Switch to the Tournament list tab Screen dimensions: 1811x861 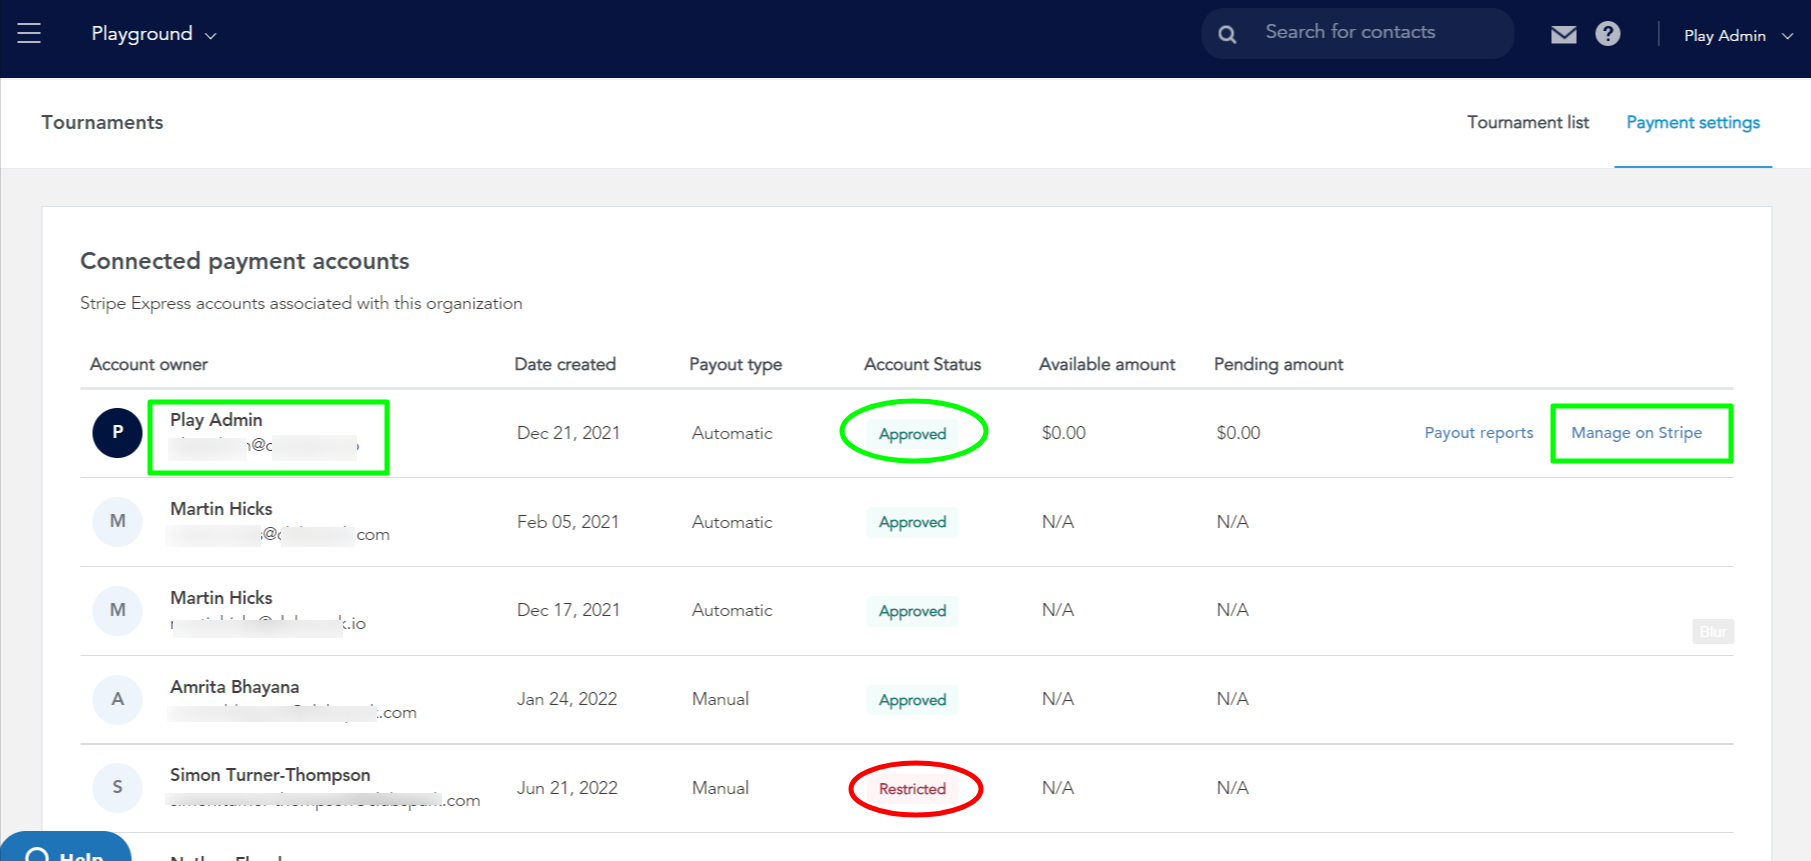[1527, 123]
